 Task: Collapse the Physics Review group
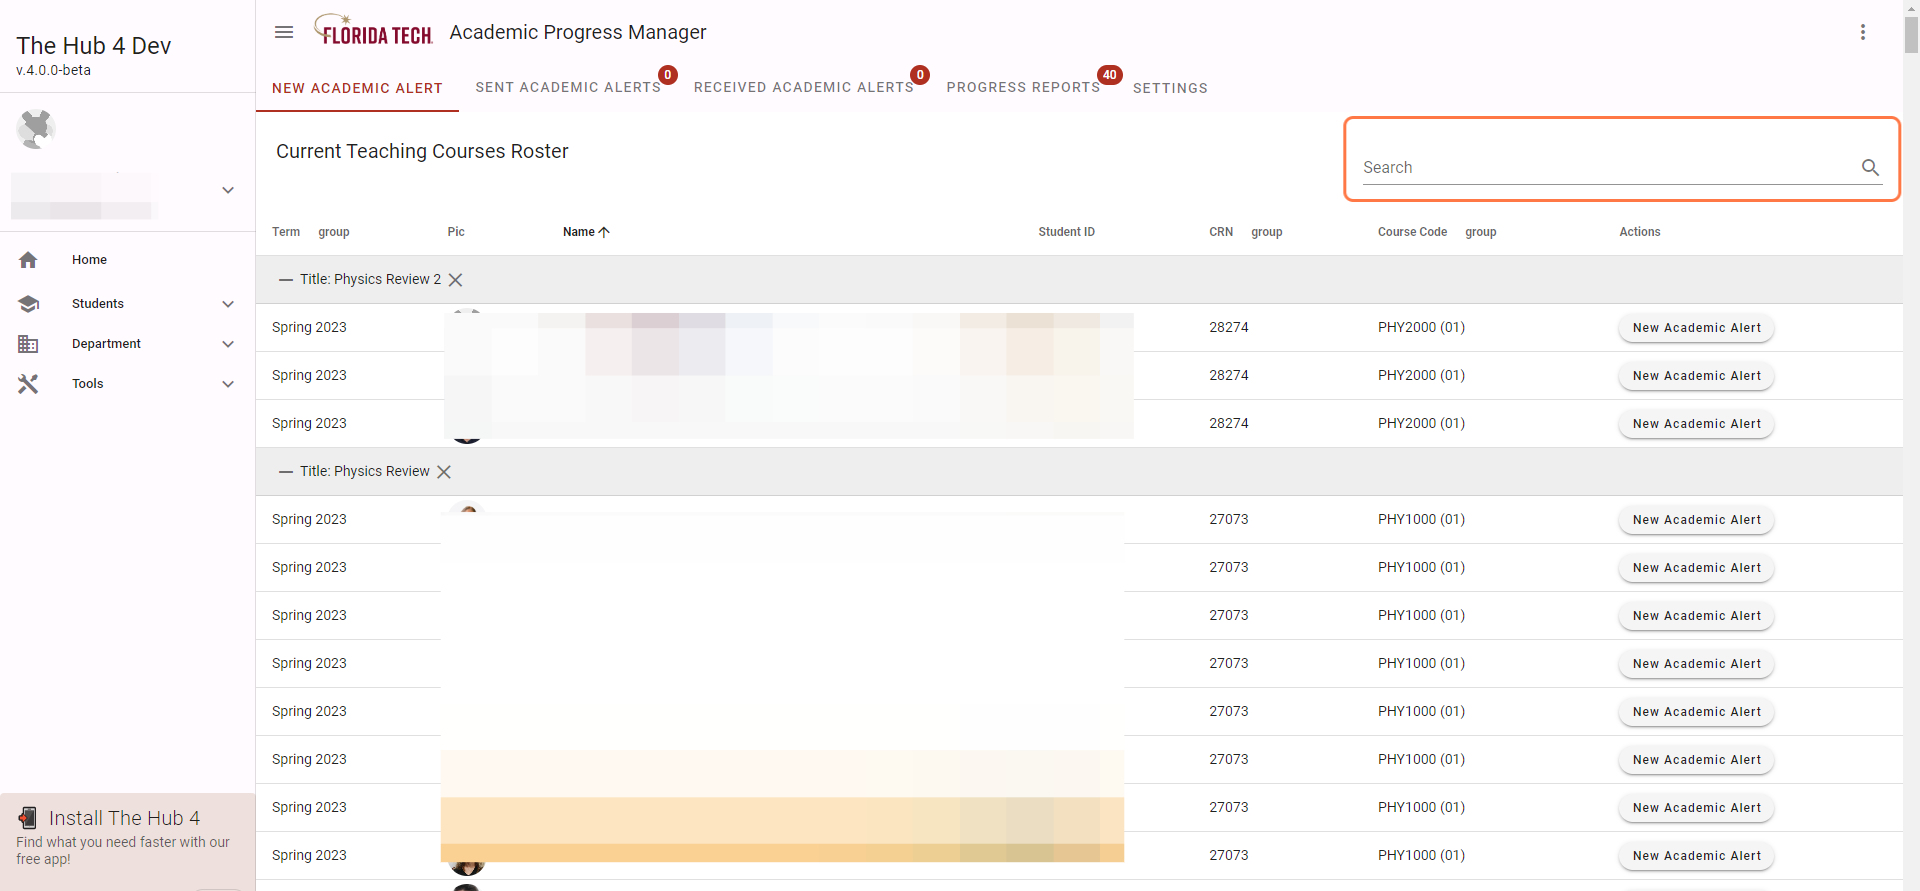[x=286, y=472]
